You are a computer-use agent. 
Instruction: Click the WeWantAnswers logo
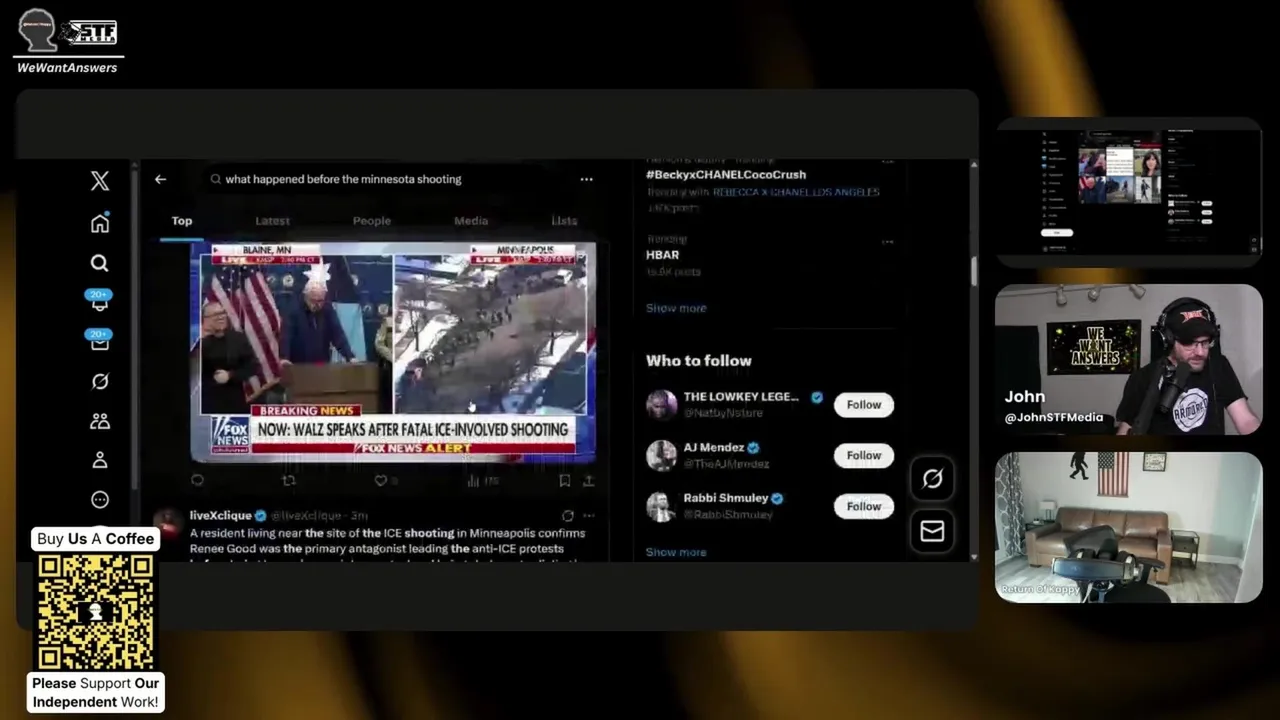[x=67, y=40]
